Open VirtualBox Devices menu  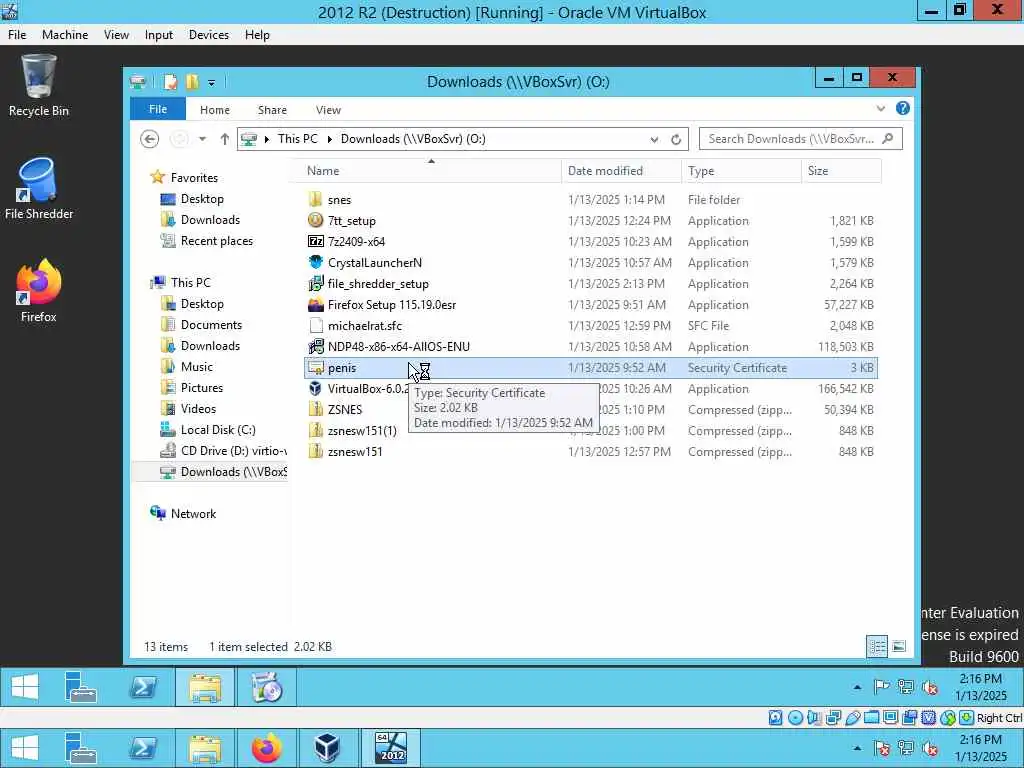coord(209,35)
